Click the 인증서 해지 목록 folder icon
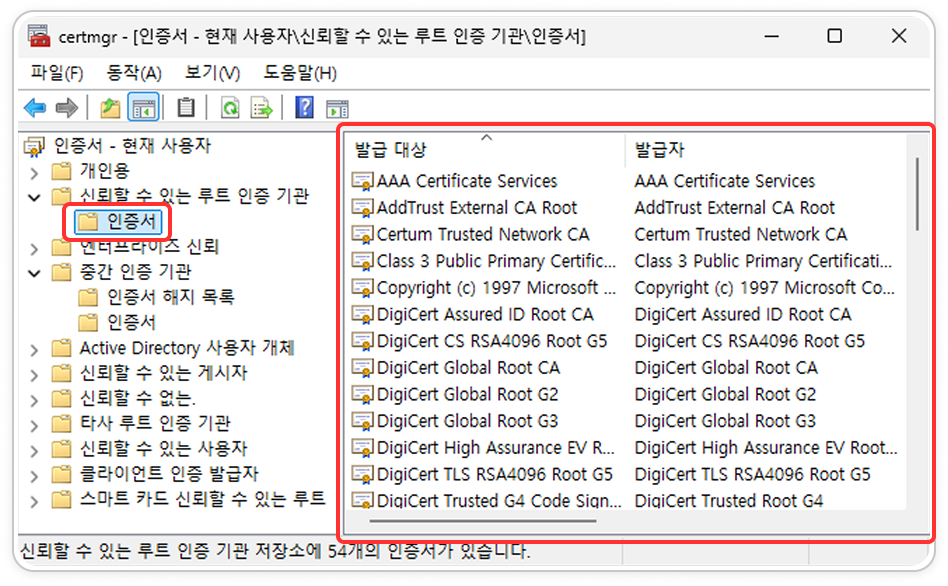The height and width of the screenshot is (586, 948). 88,297
